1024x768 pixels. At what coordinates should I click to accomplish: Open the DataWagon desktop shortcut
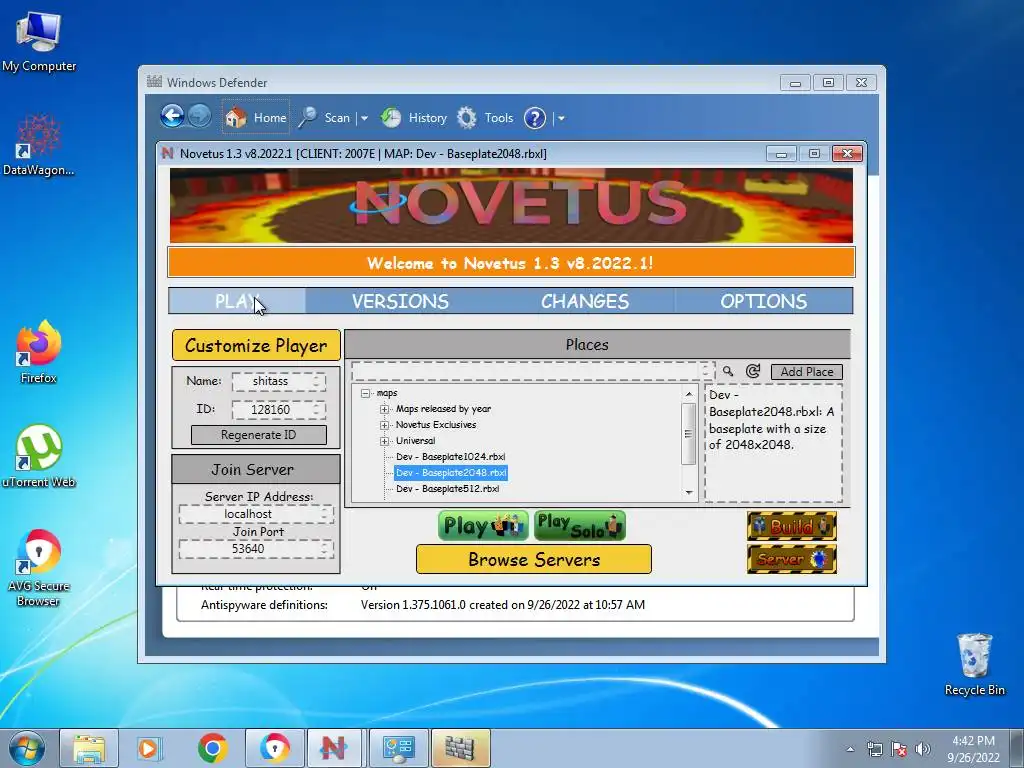(x=39, y=144)
